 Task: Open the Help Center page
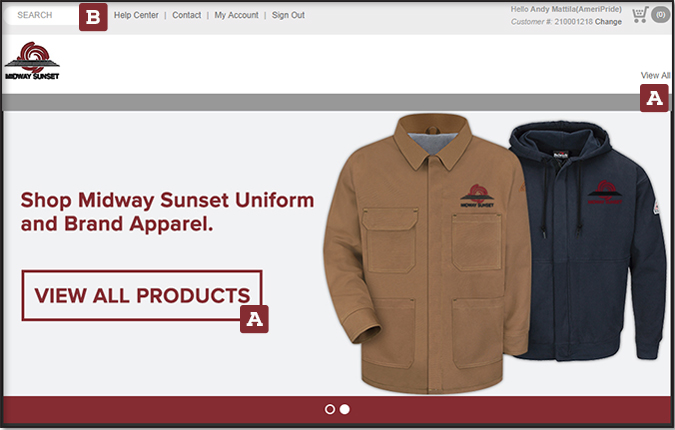pos(136,15)
